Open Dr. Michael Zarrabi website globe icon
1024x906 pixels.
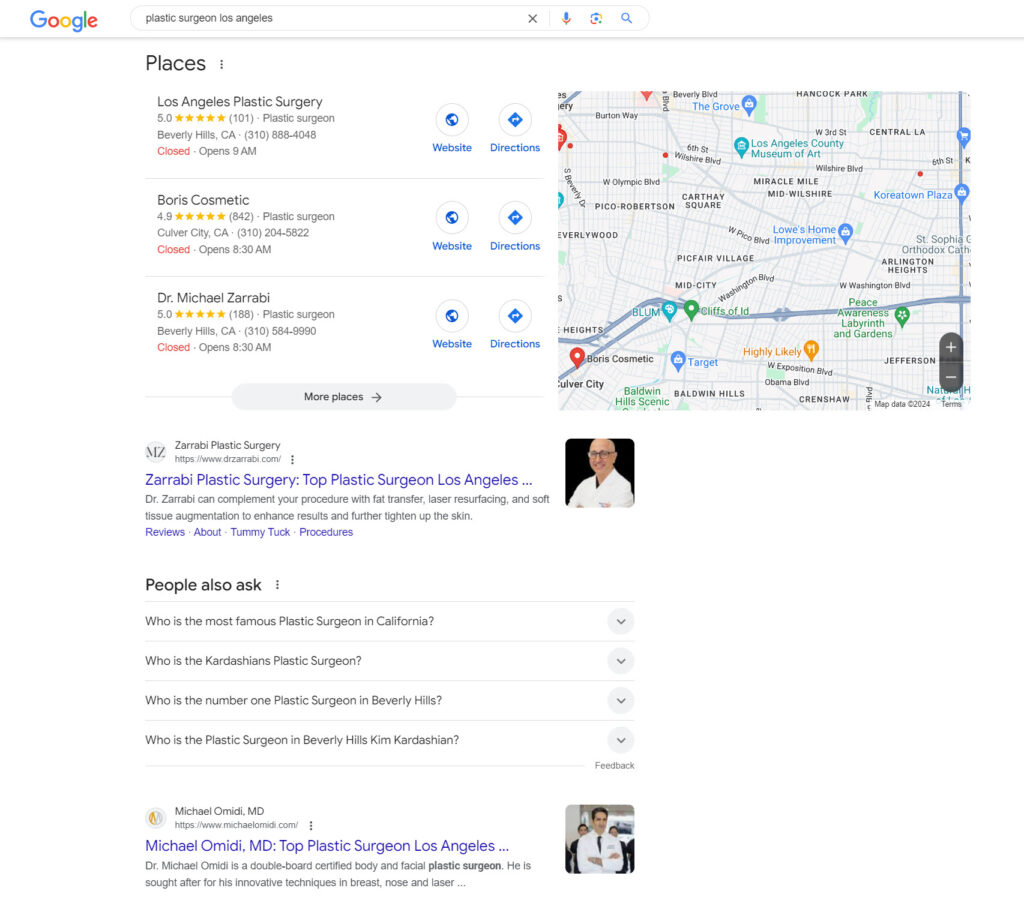[x=452, y=316]
